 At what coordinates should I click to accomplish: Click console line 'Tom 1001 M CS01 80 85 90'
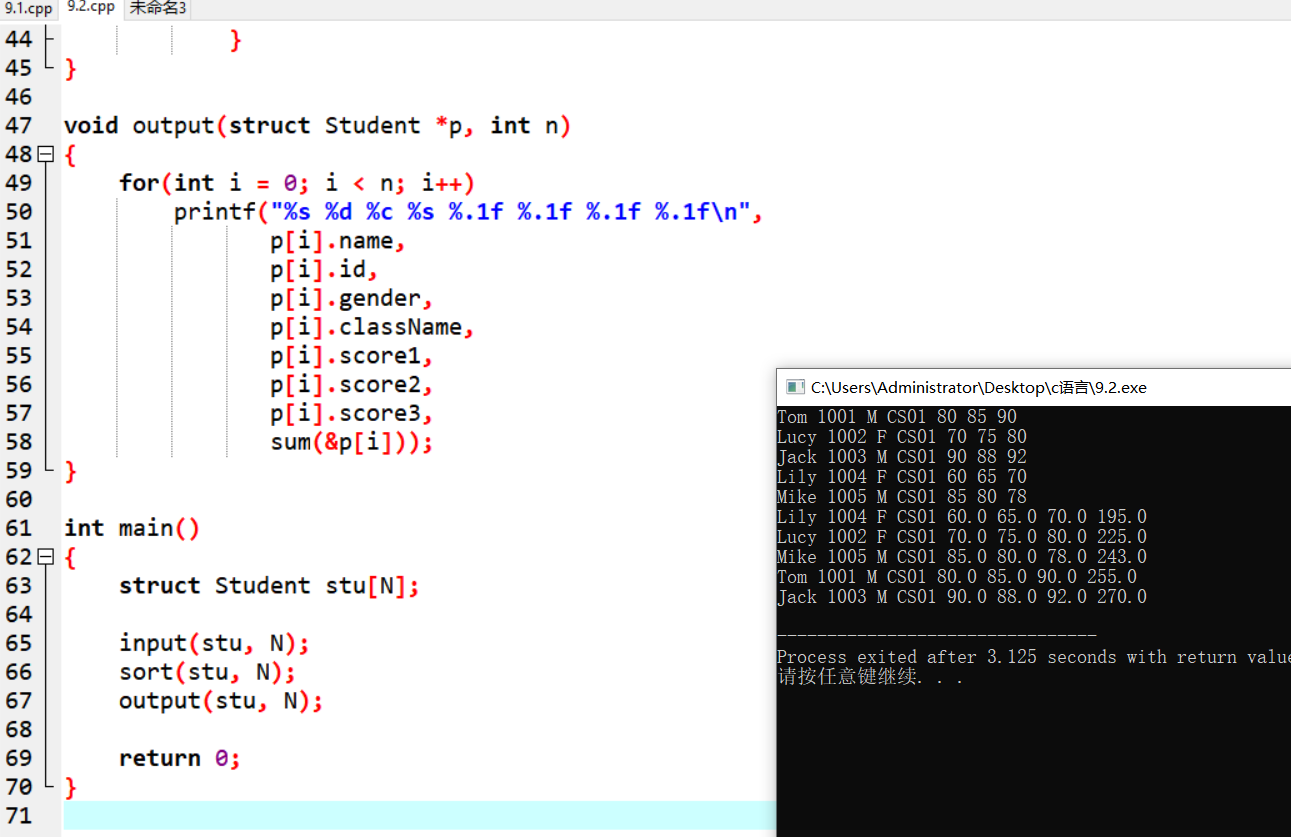[x=897, y=417]
